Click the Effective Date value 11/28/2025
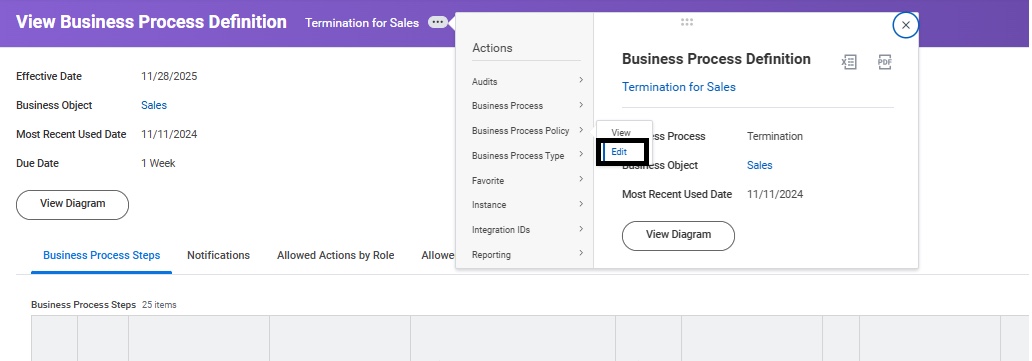Image resolution: width=1032 pixels, height=361 pixels. click(x=169, y=76)
